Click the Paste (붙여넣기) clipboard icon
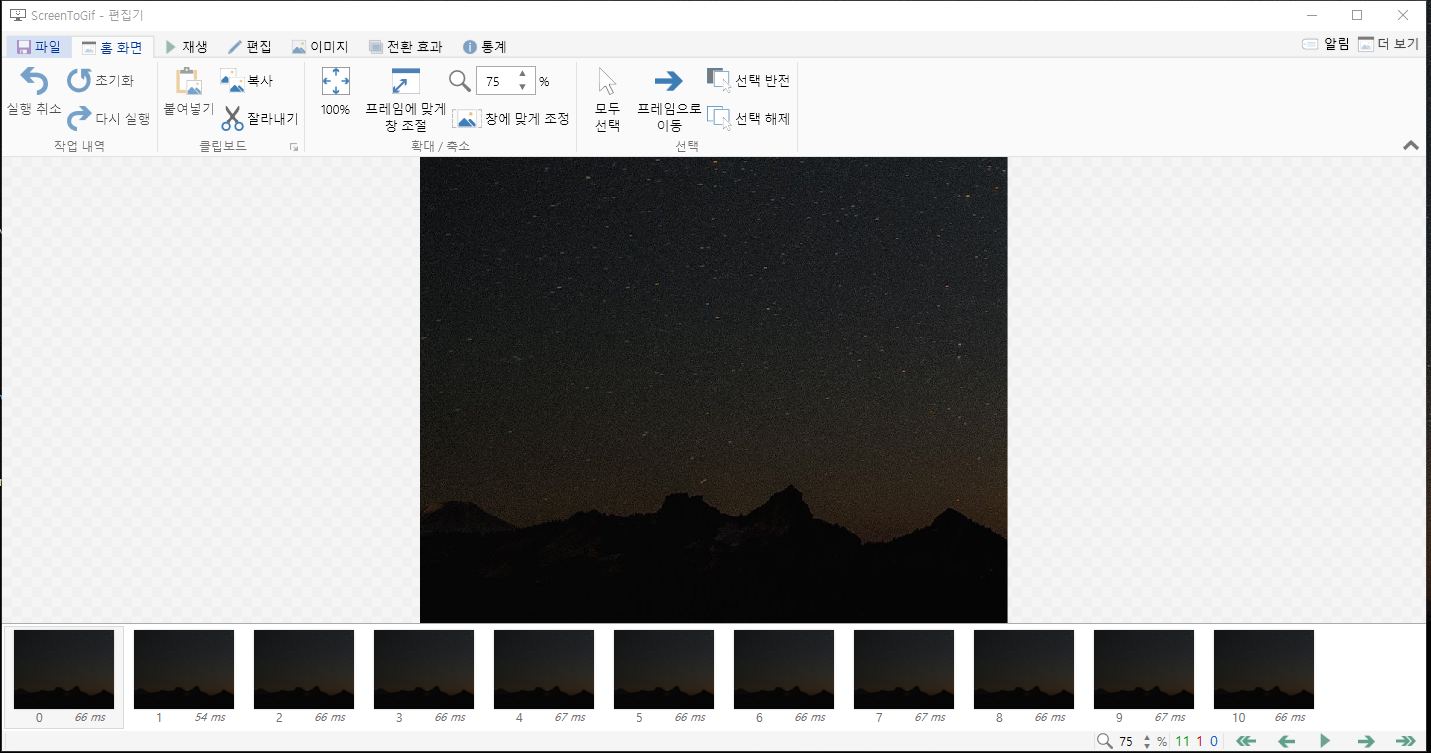This screenshot has height=753, width=1431. tap(188, 82)
